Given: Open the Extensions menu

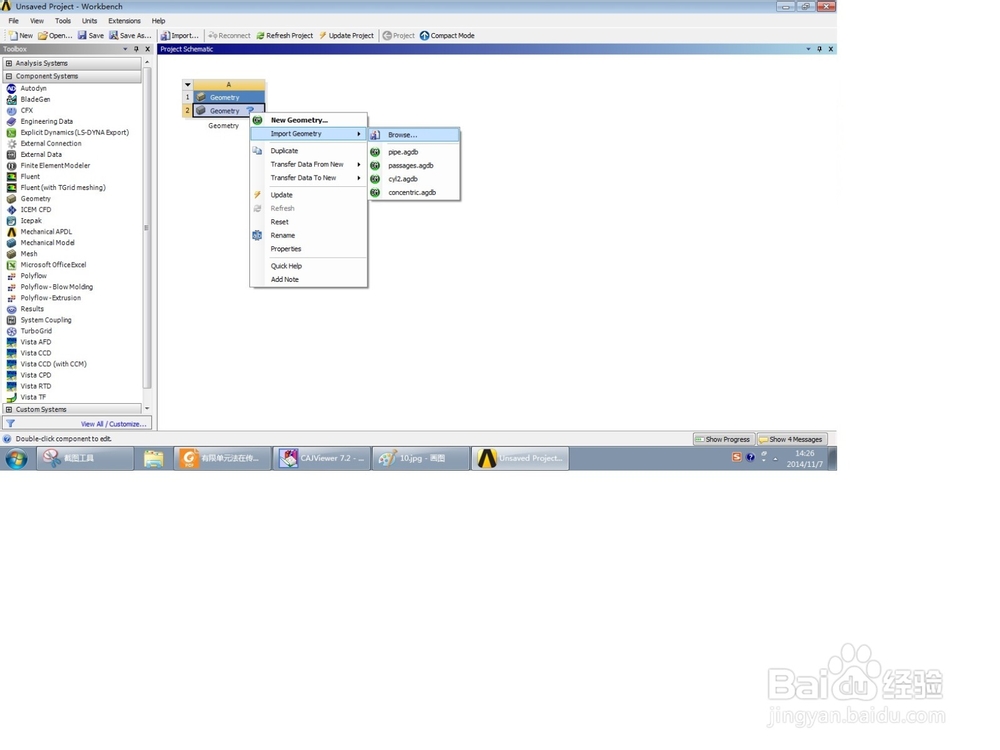Looking at the screenshot, I should [124, 21].
